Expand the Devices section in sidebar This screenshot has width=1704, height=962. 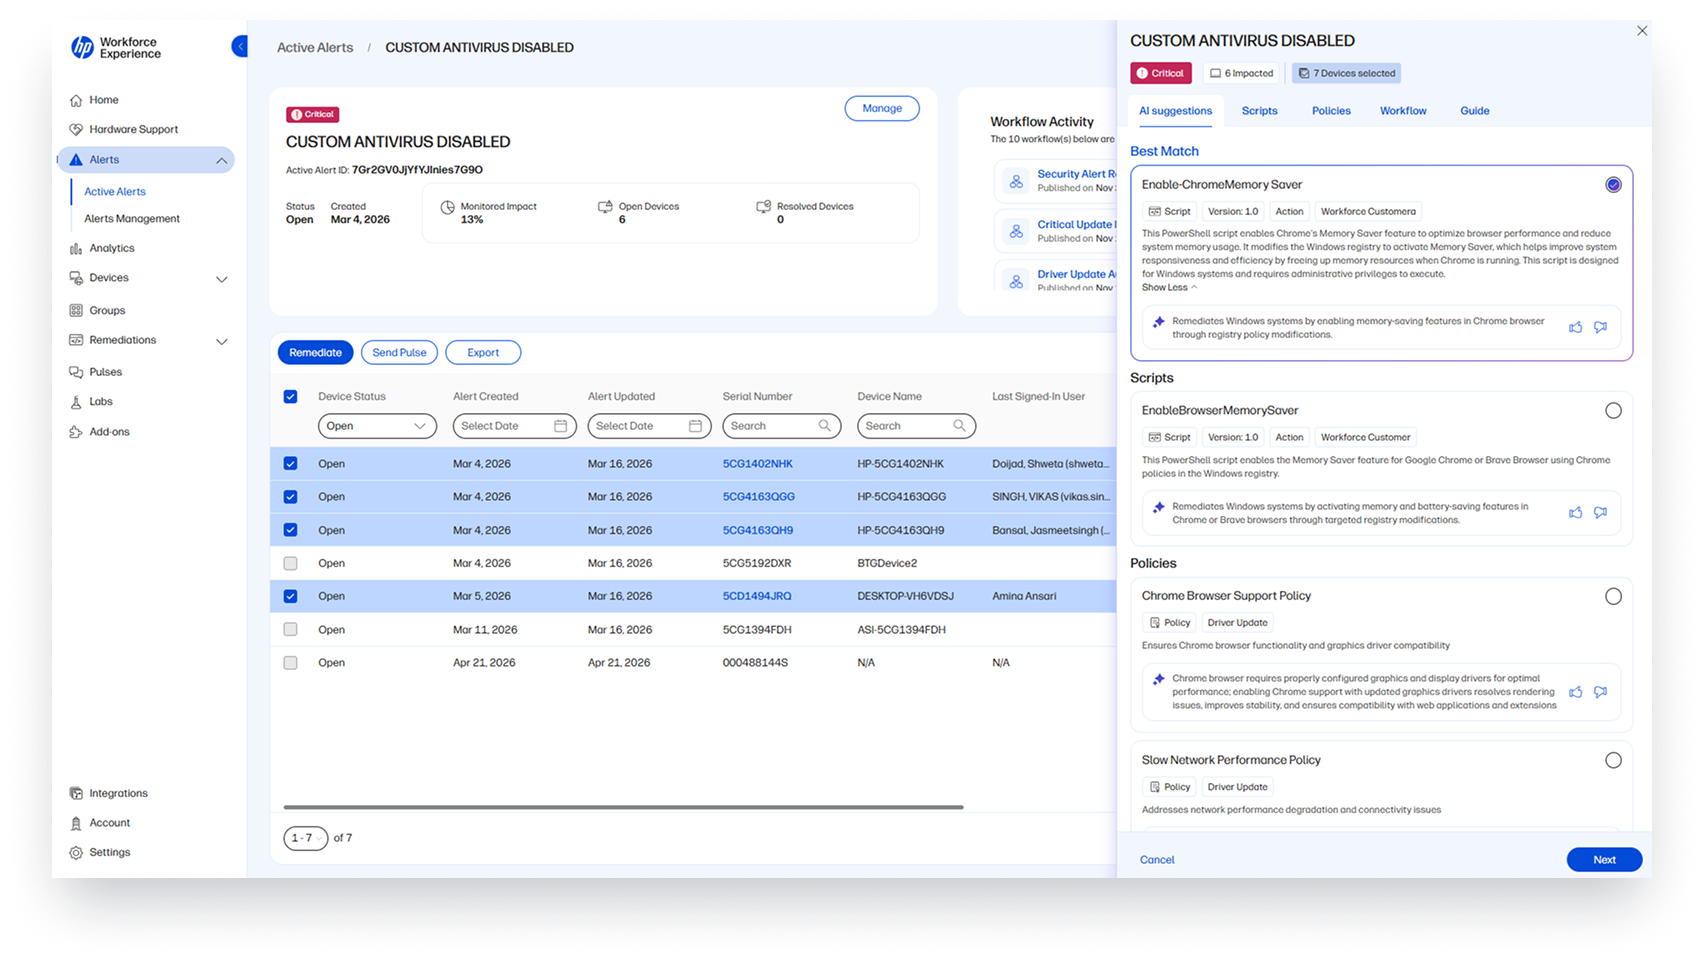click(222, 279)
